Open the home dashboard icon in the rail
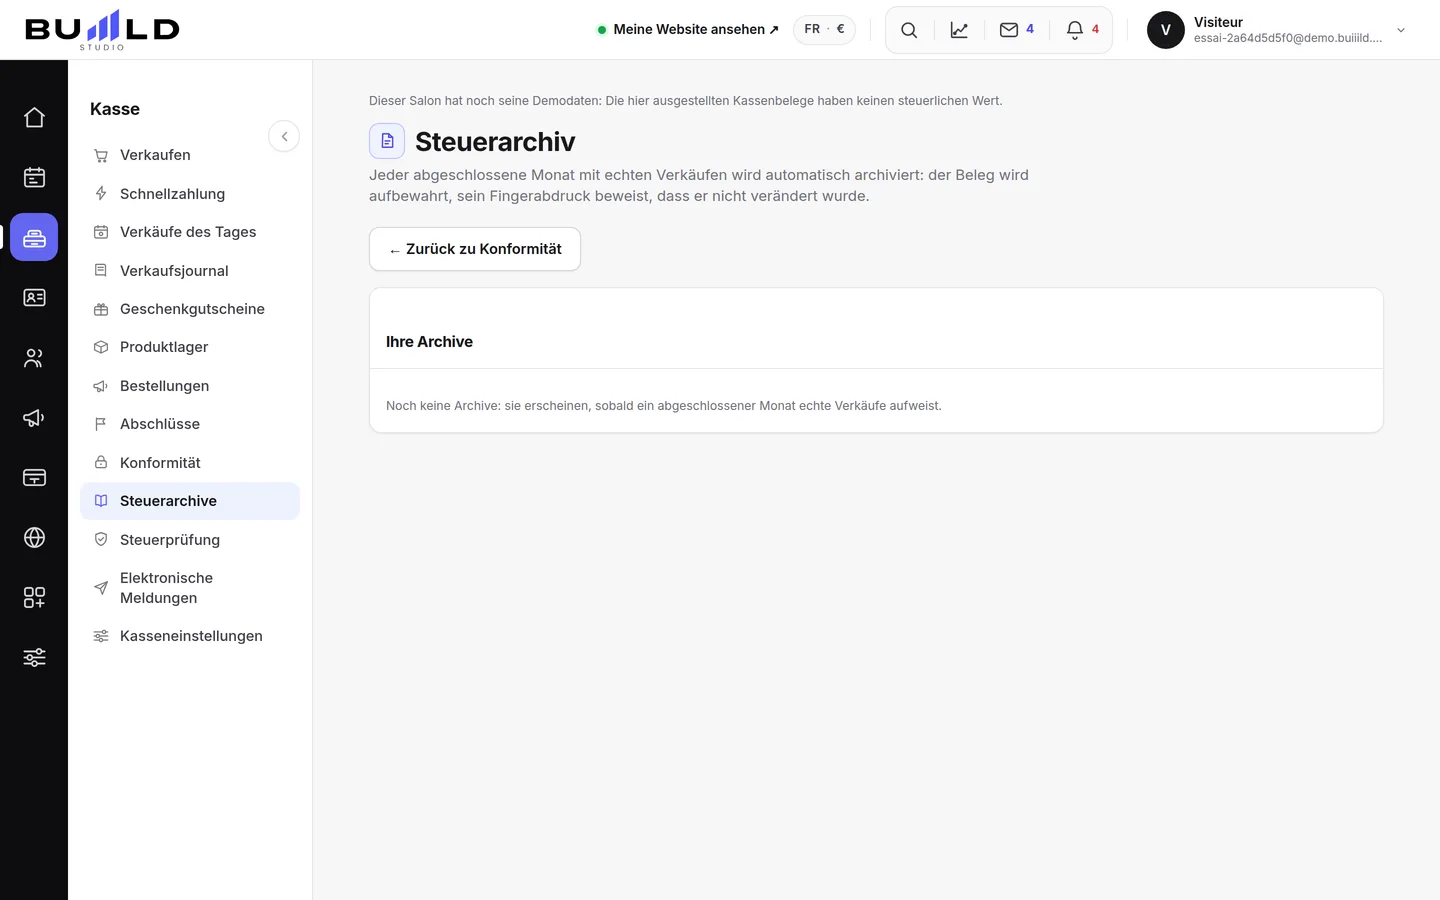This screenshot has height=900, width=1440. [34, 118]
